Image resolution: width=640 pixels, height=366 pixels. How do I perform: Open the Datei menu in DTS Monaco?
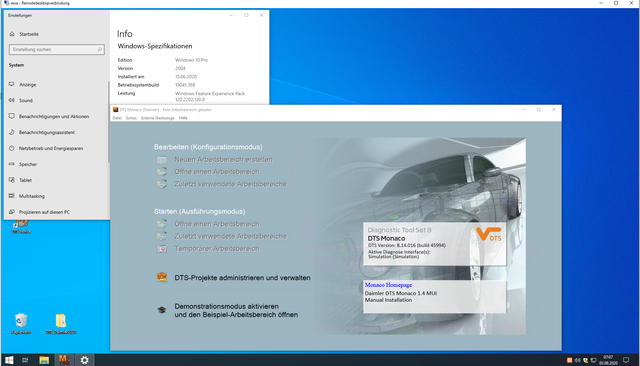(117, 118)
